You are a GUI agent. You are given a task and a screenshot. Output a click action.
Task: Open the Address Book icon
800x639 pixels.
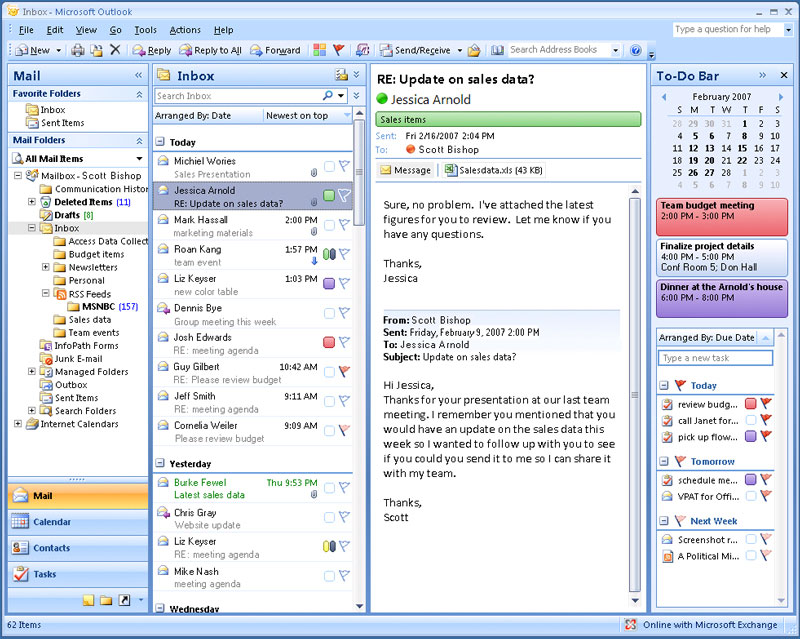coord(496,50)
